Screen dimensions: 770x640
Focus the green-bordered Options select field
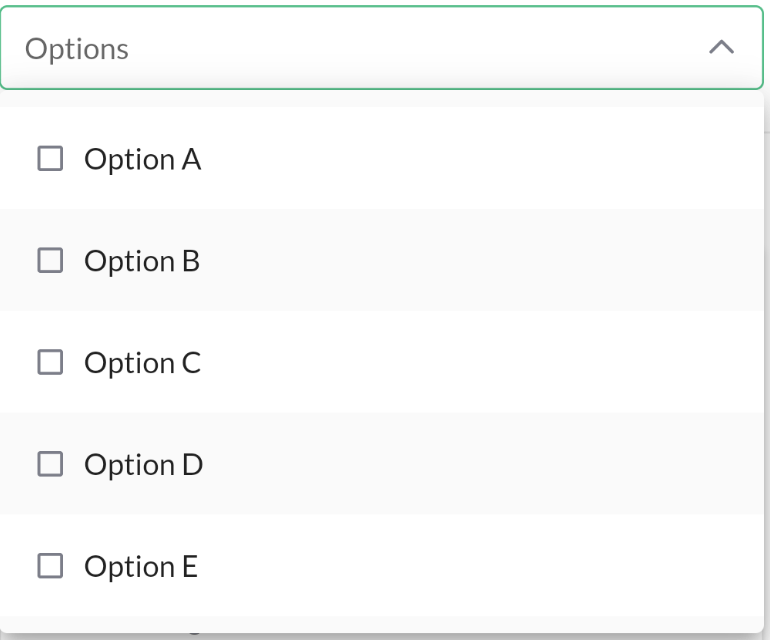[382, 48]
